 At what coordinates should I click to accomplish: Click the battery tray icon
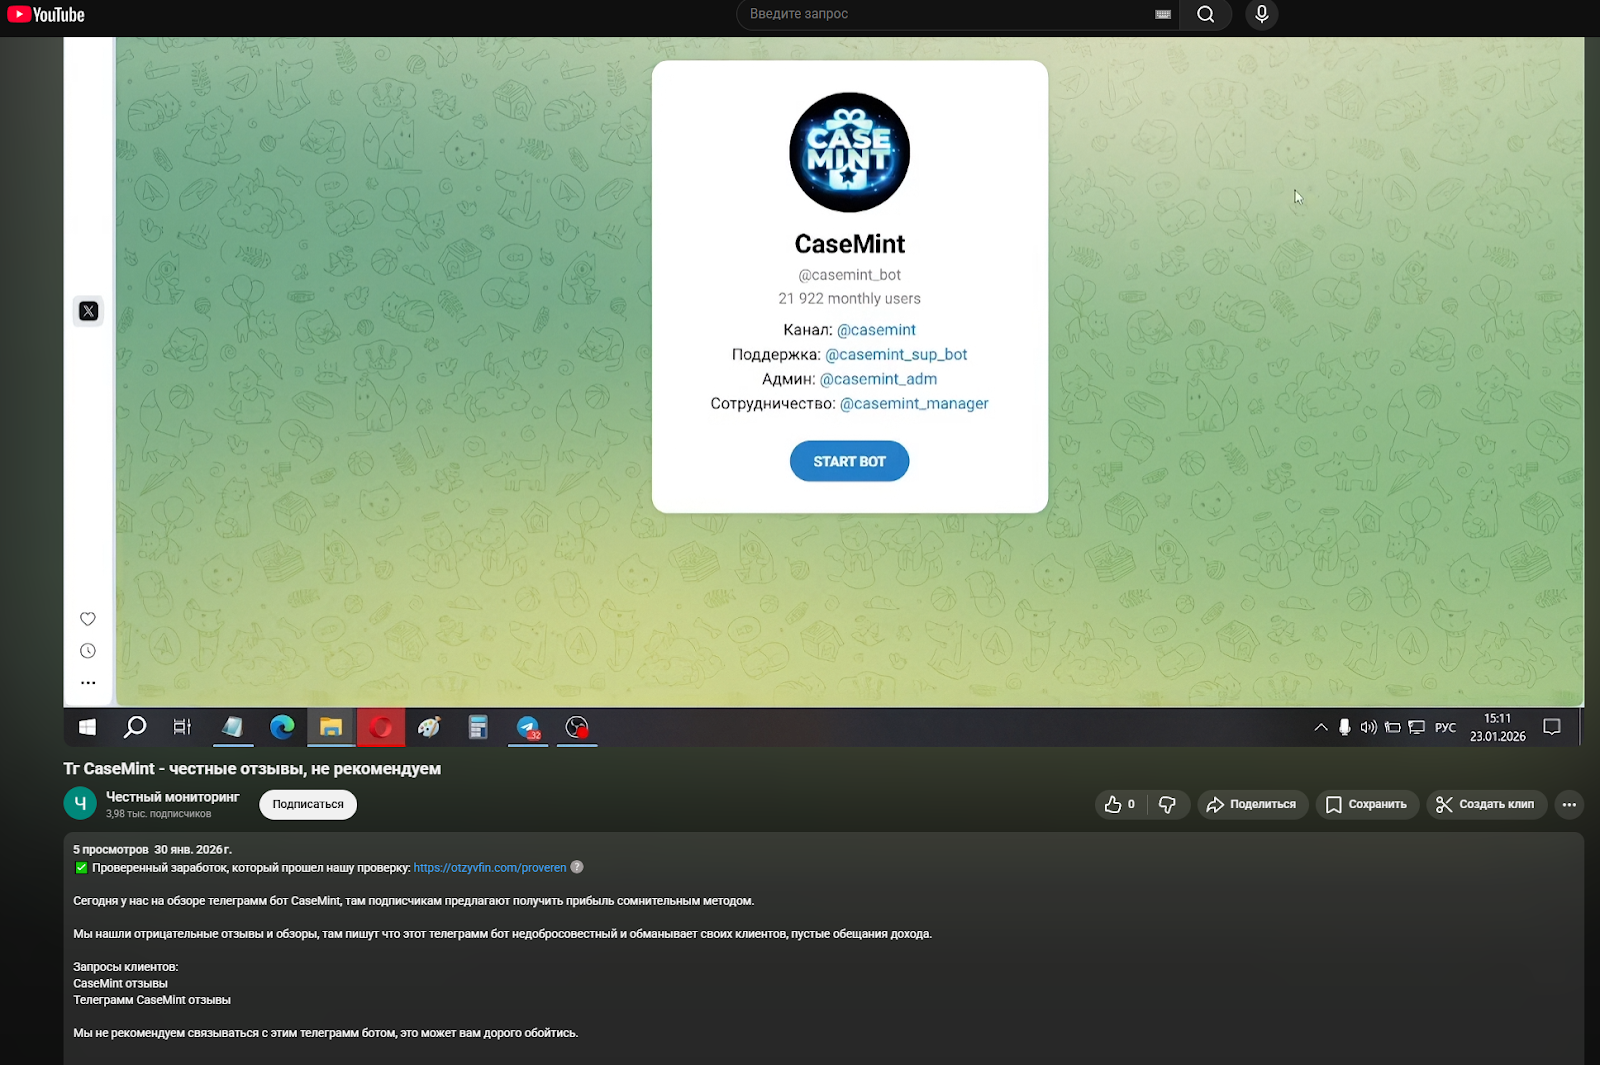point(1393,727)
